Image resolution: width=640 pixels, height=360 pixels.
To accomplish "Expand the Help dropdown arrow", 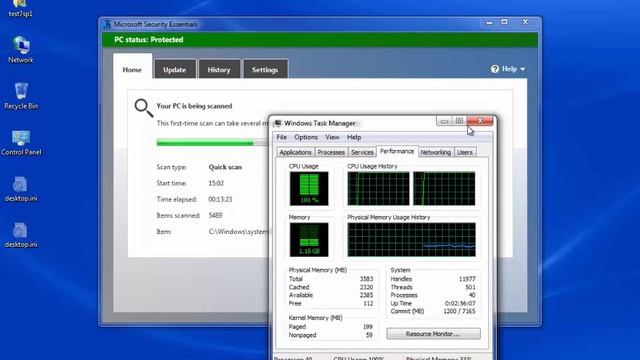I will click(522, 69).
